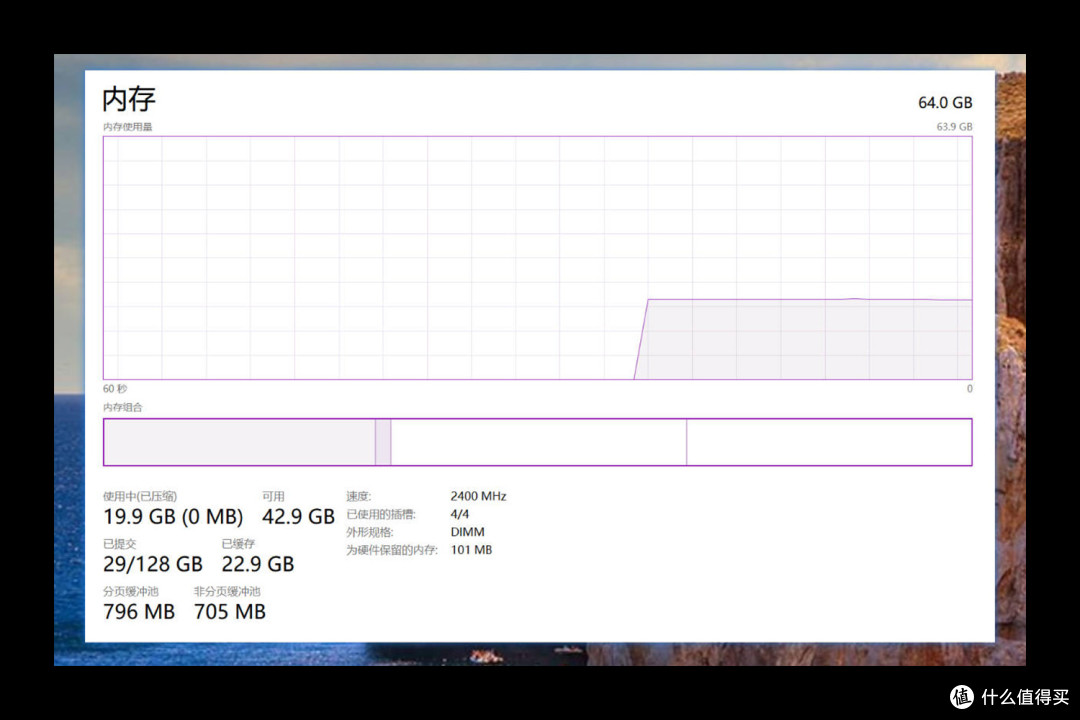Click the 为硬件保留的内存 label
1080x720 pixels.
(391, 550)
